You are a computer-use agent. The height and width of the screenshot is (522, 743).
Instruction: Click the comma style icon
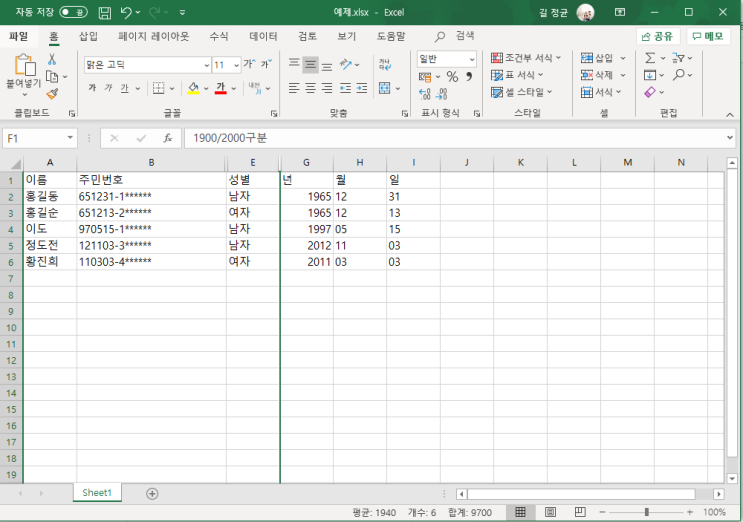(469, 76)
